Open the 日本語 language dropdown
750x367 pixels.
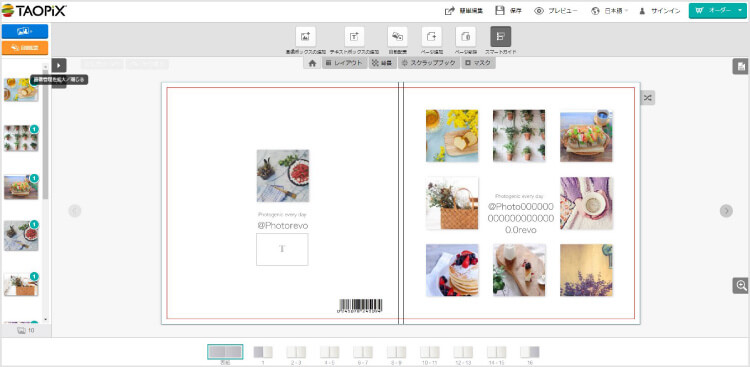pyautogui.click(x=609, y=11)
